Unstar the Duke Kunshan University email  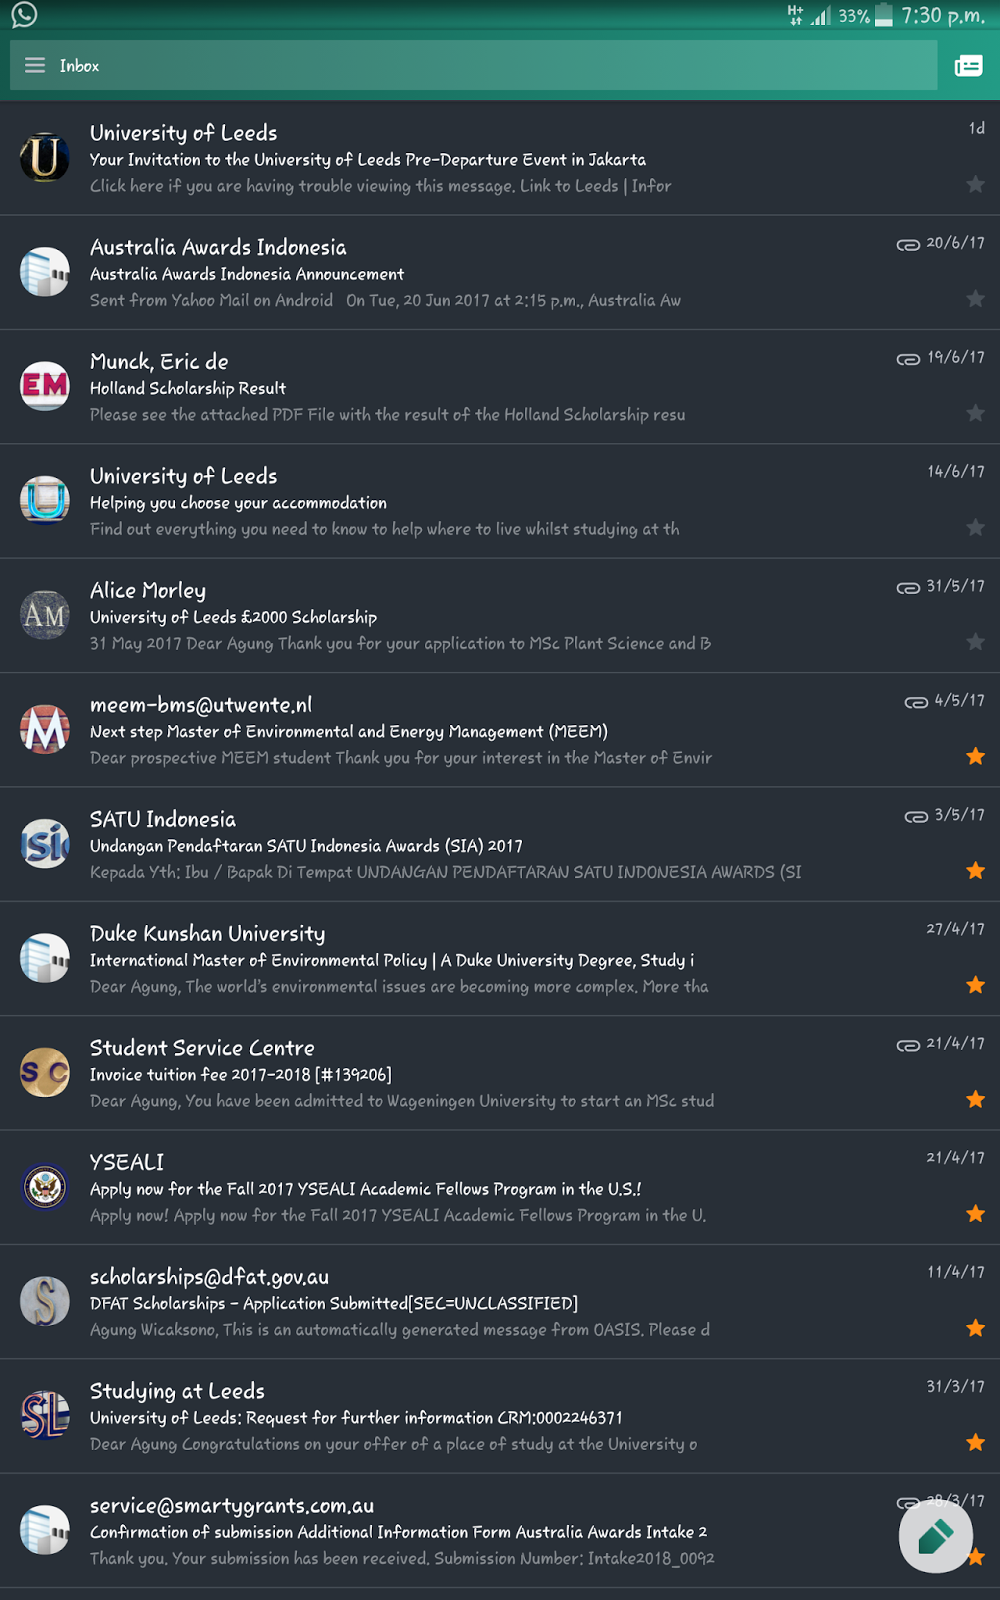976,985
